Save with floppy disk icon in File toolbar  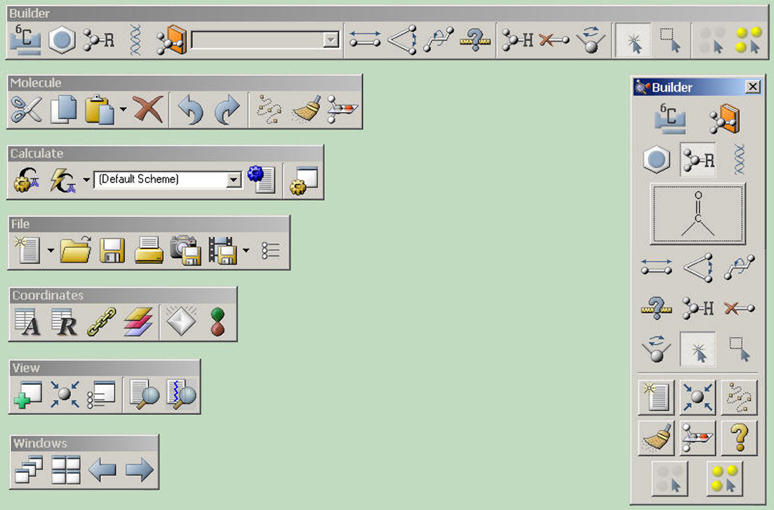point(112,250)
